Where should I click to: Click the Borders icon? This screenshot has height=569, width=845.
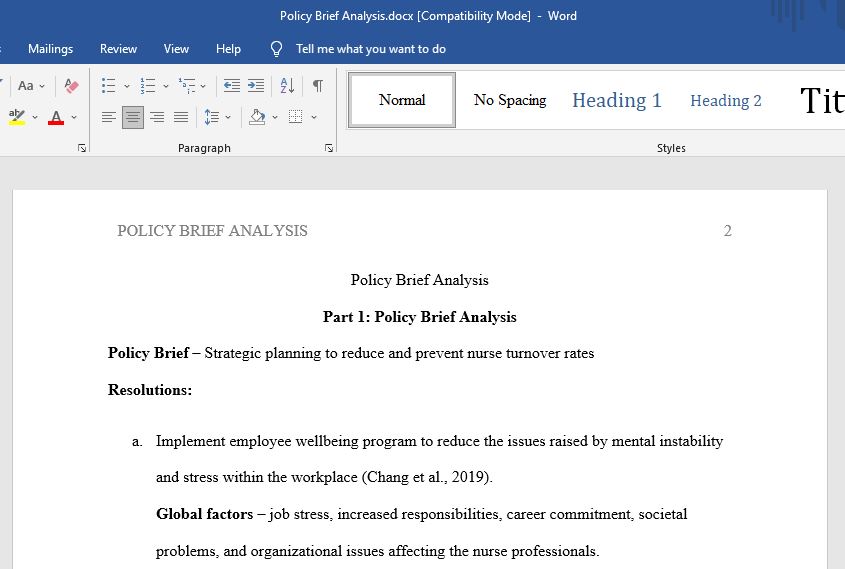[295, 117]
